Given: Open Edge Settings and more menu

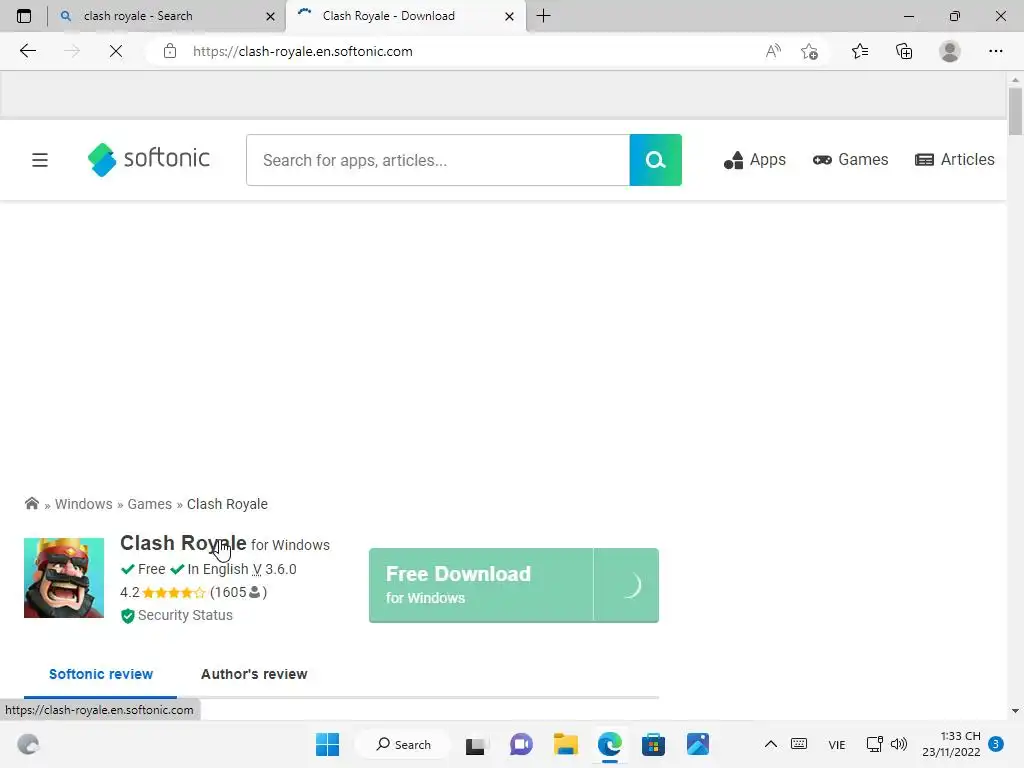Looking at the screenshot, I should pos(995,51).
